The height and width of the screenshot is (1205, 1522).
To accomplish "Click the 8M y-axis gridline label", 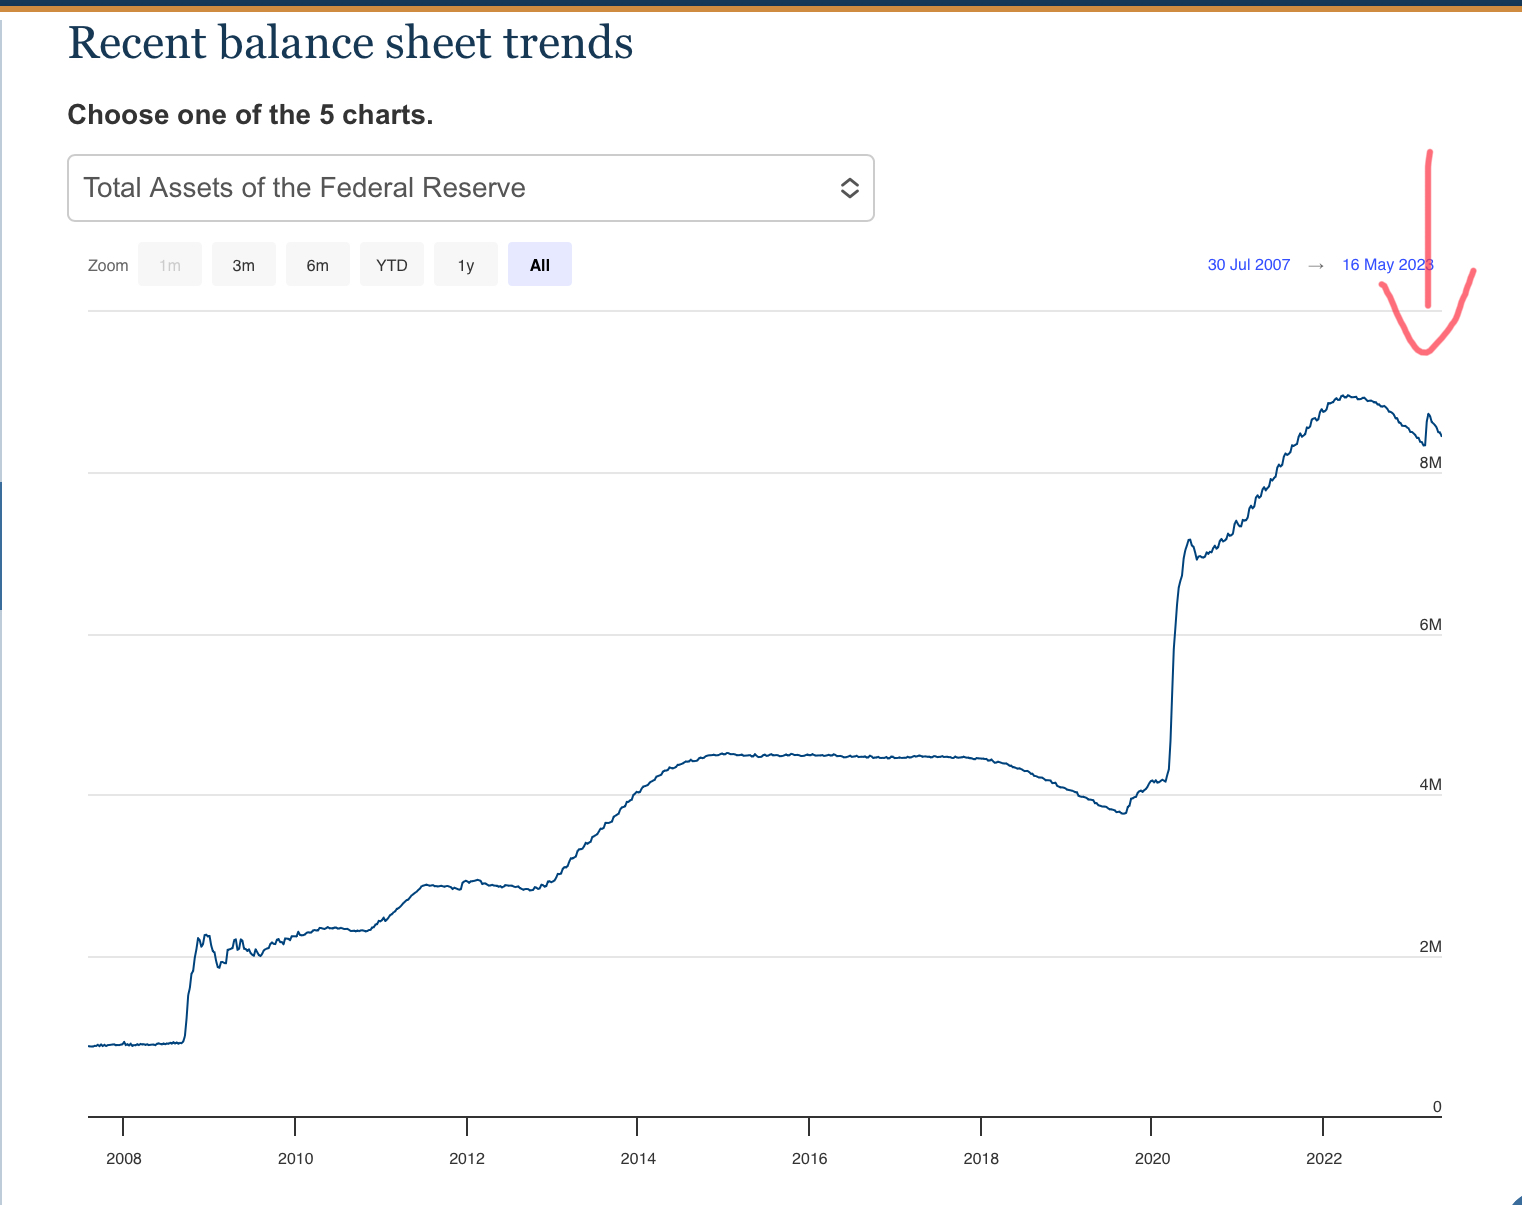I will [1430, 463].
